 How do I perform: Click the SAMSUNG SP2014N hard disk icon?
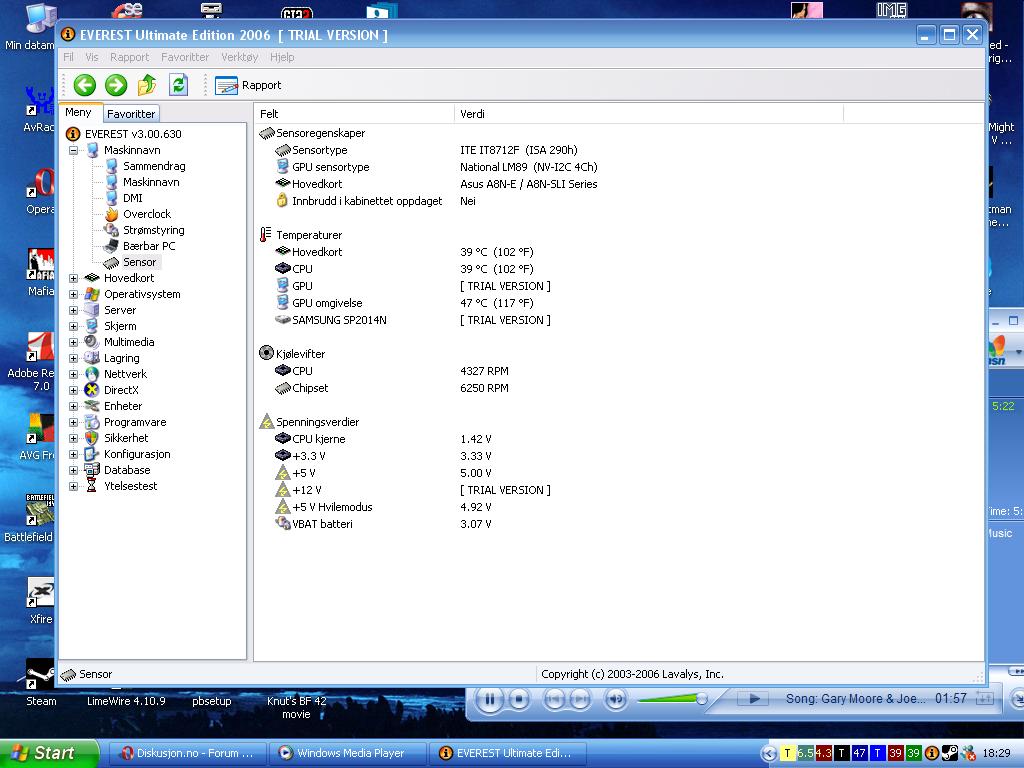point(282,320)
